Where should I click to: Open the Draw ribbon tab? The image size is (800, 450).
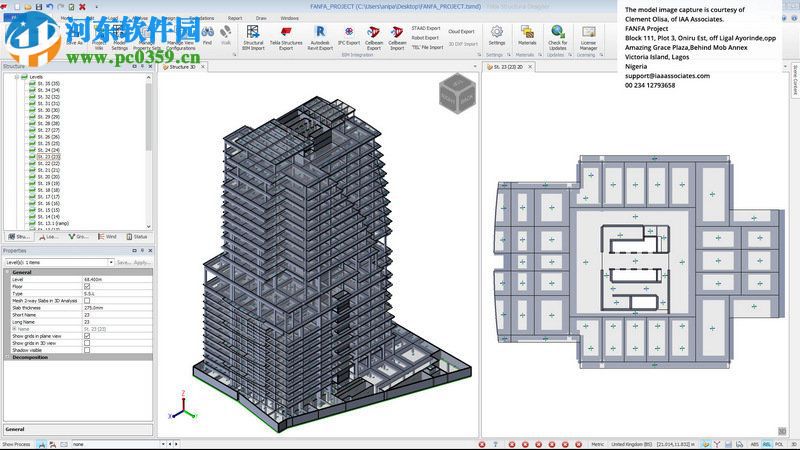(x=261, y=18)
